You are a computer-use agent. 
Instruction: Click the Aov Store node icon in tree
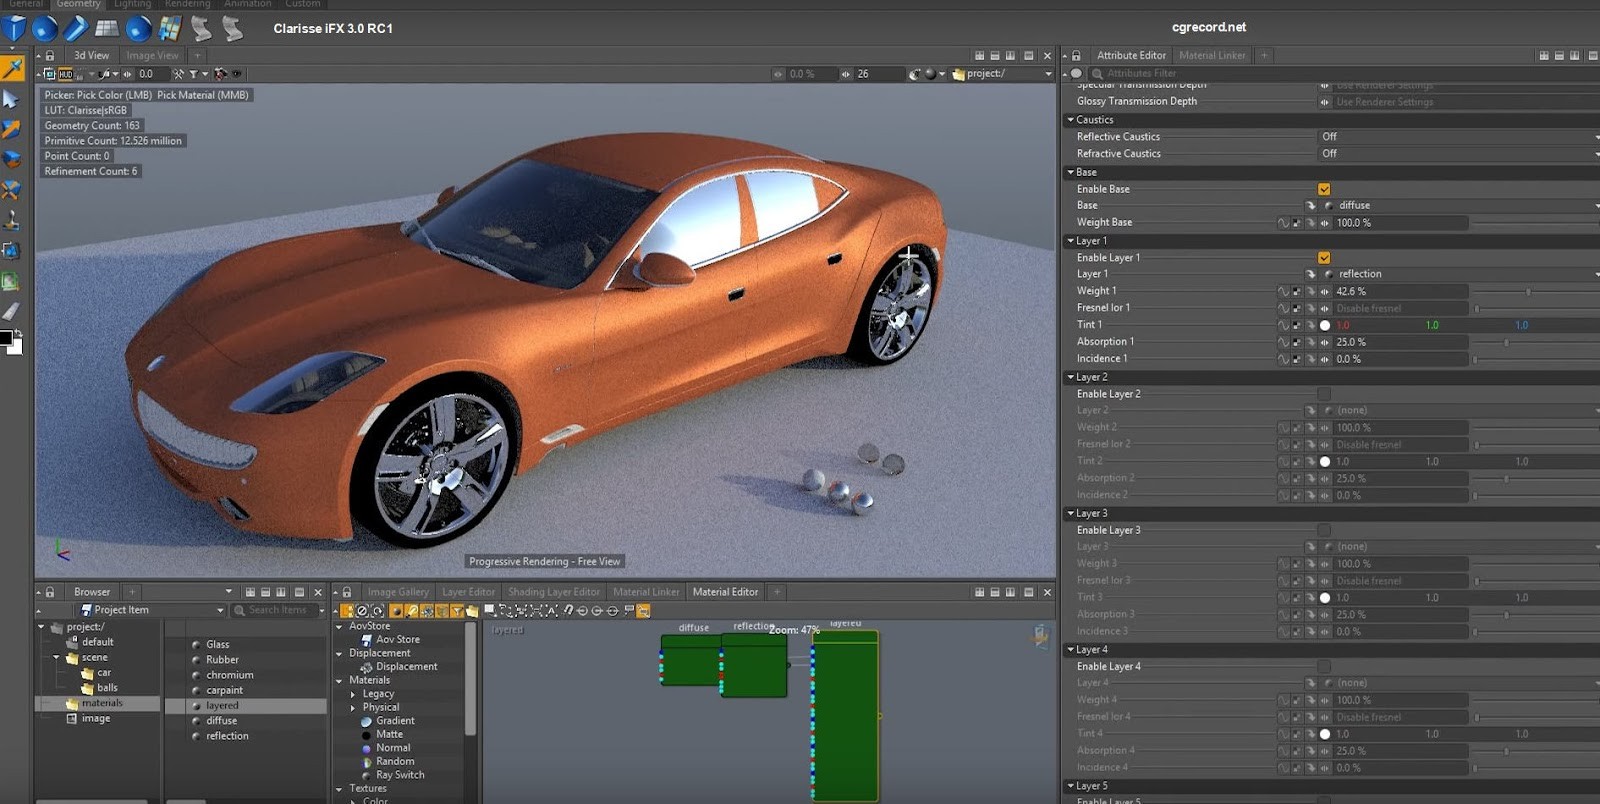tap(367, 640)
